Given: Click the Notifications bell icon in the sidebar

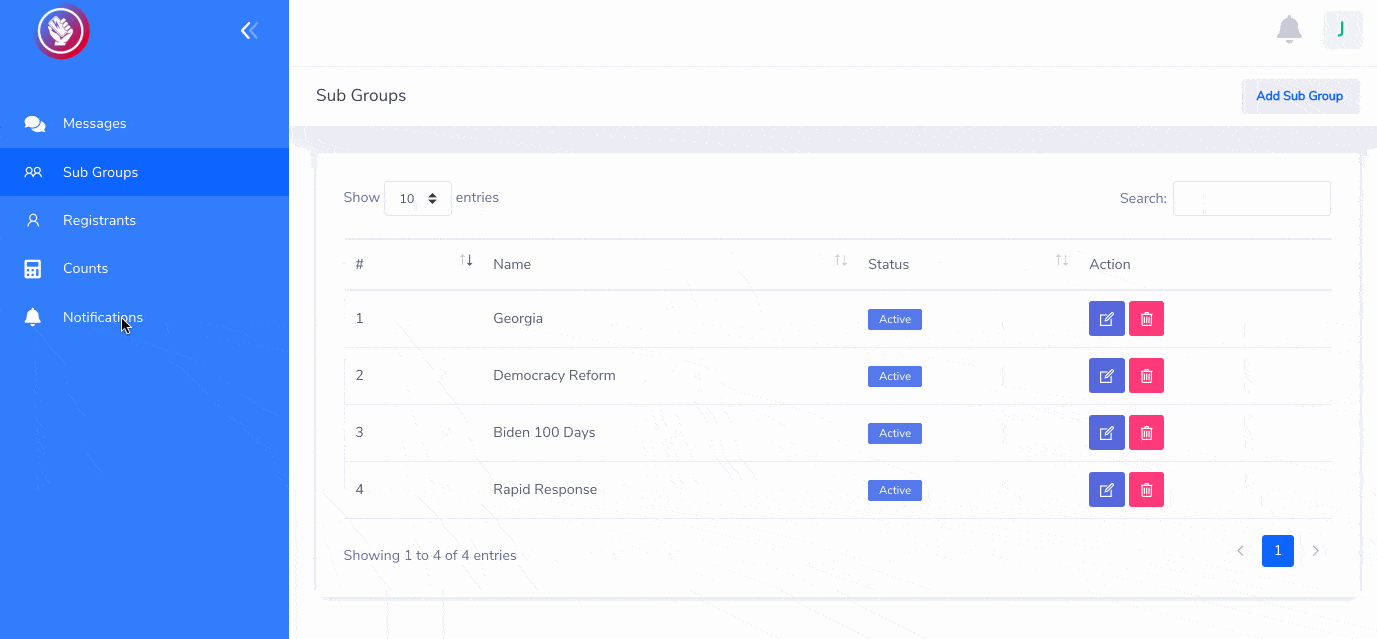Looking at the screenshot, I should point(33,317).
